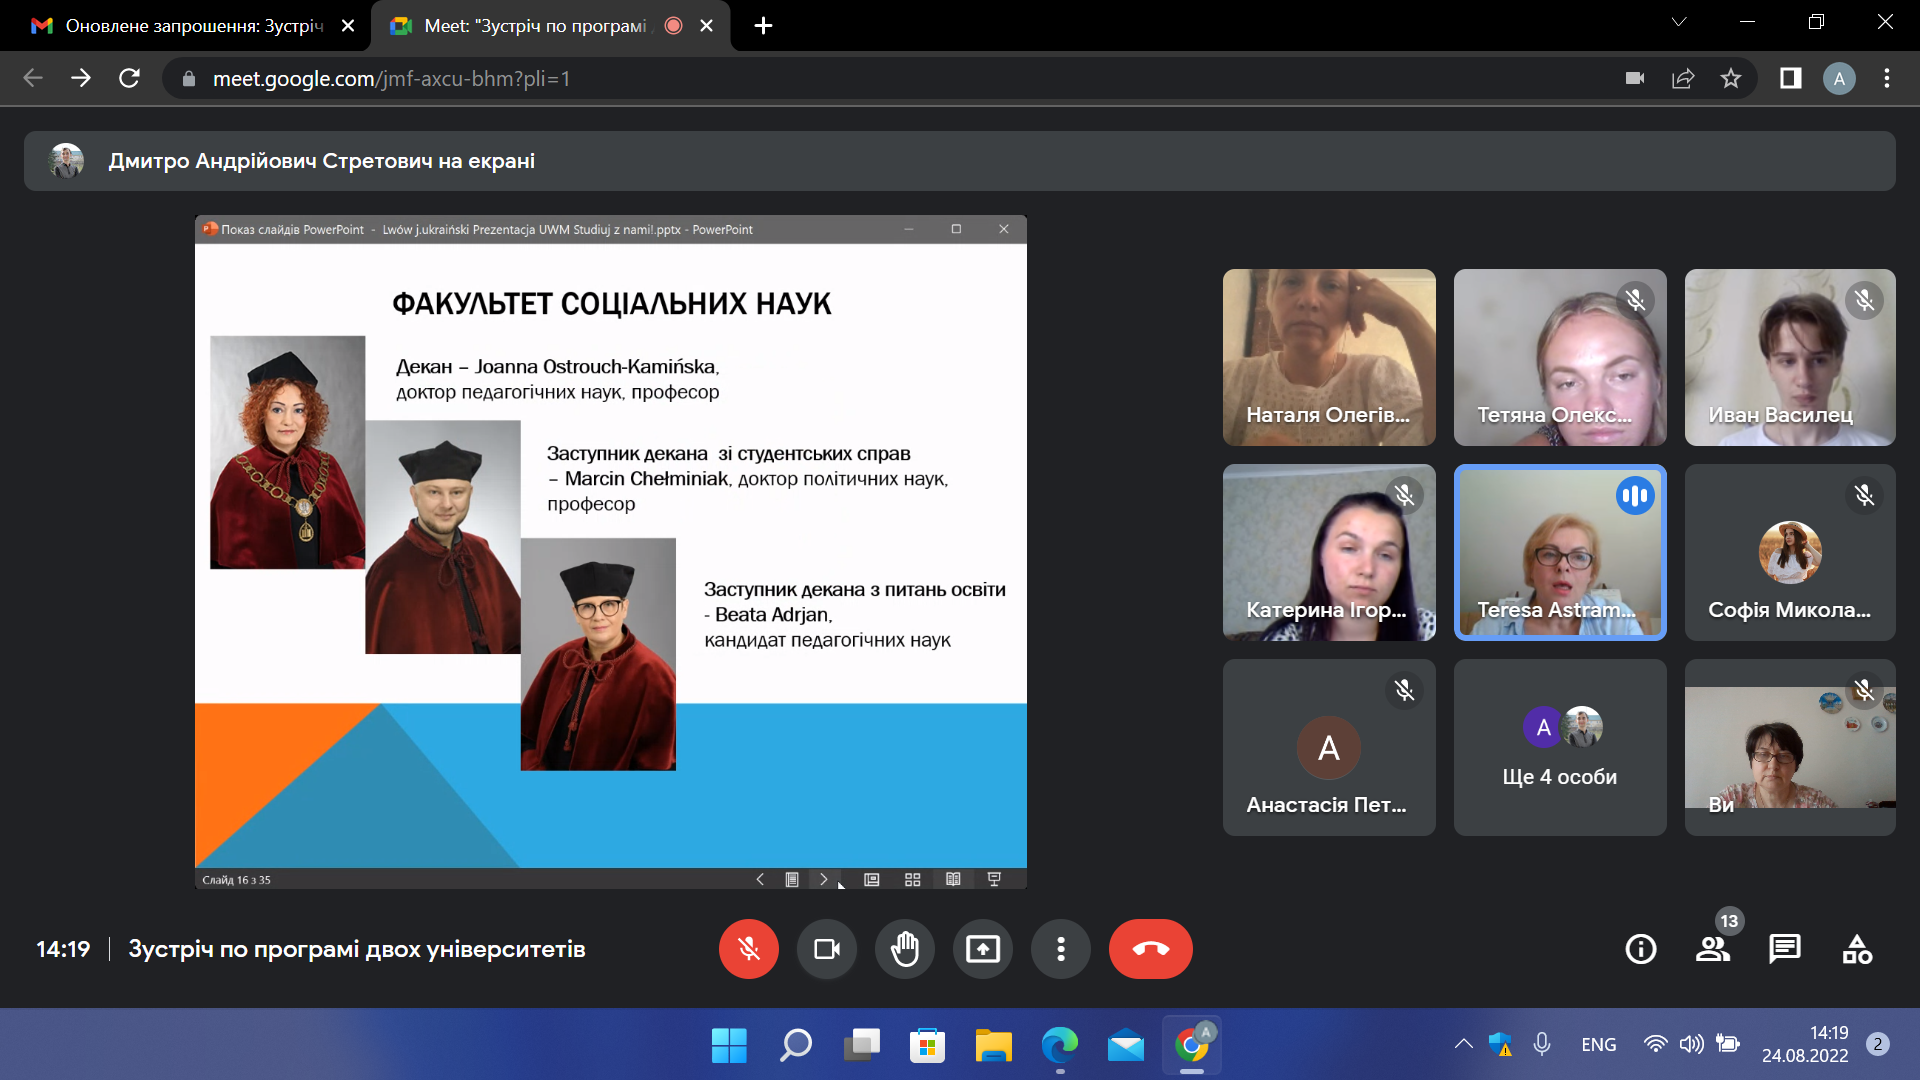Click the share page icon in address bar
Viewport: 1920px width, 1080px height.
[x=1683, y=78]
